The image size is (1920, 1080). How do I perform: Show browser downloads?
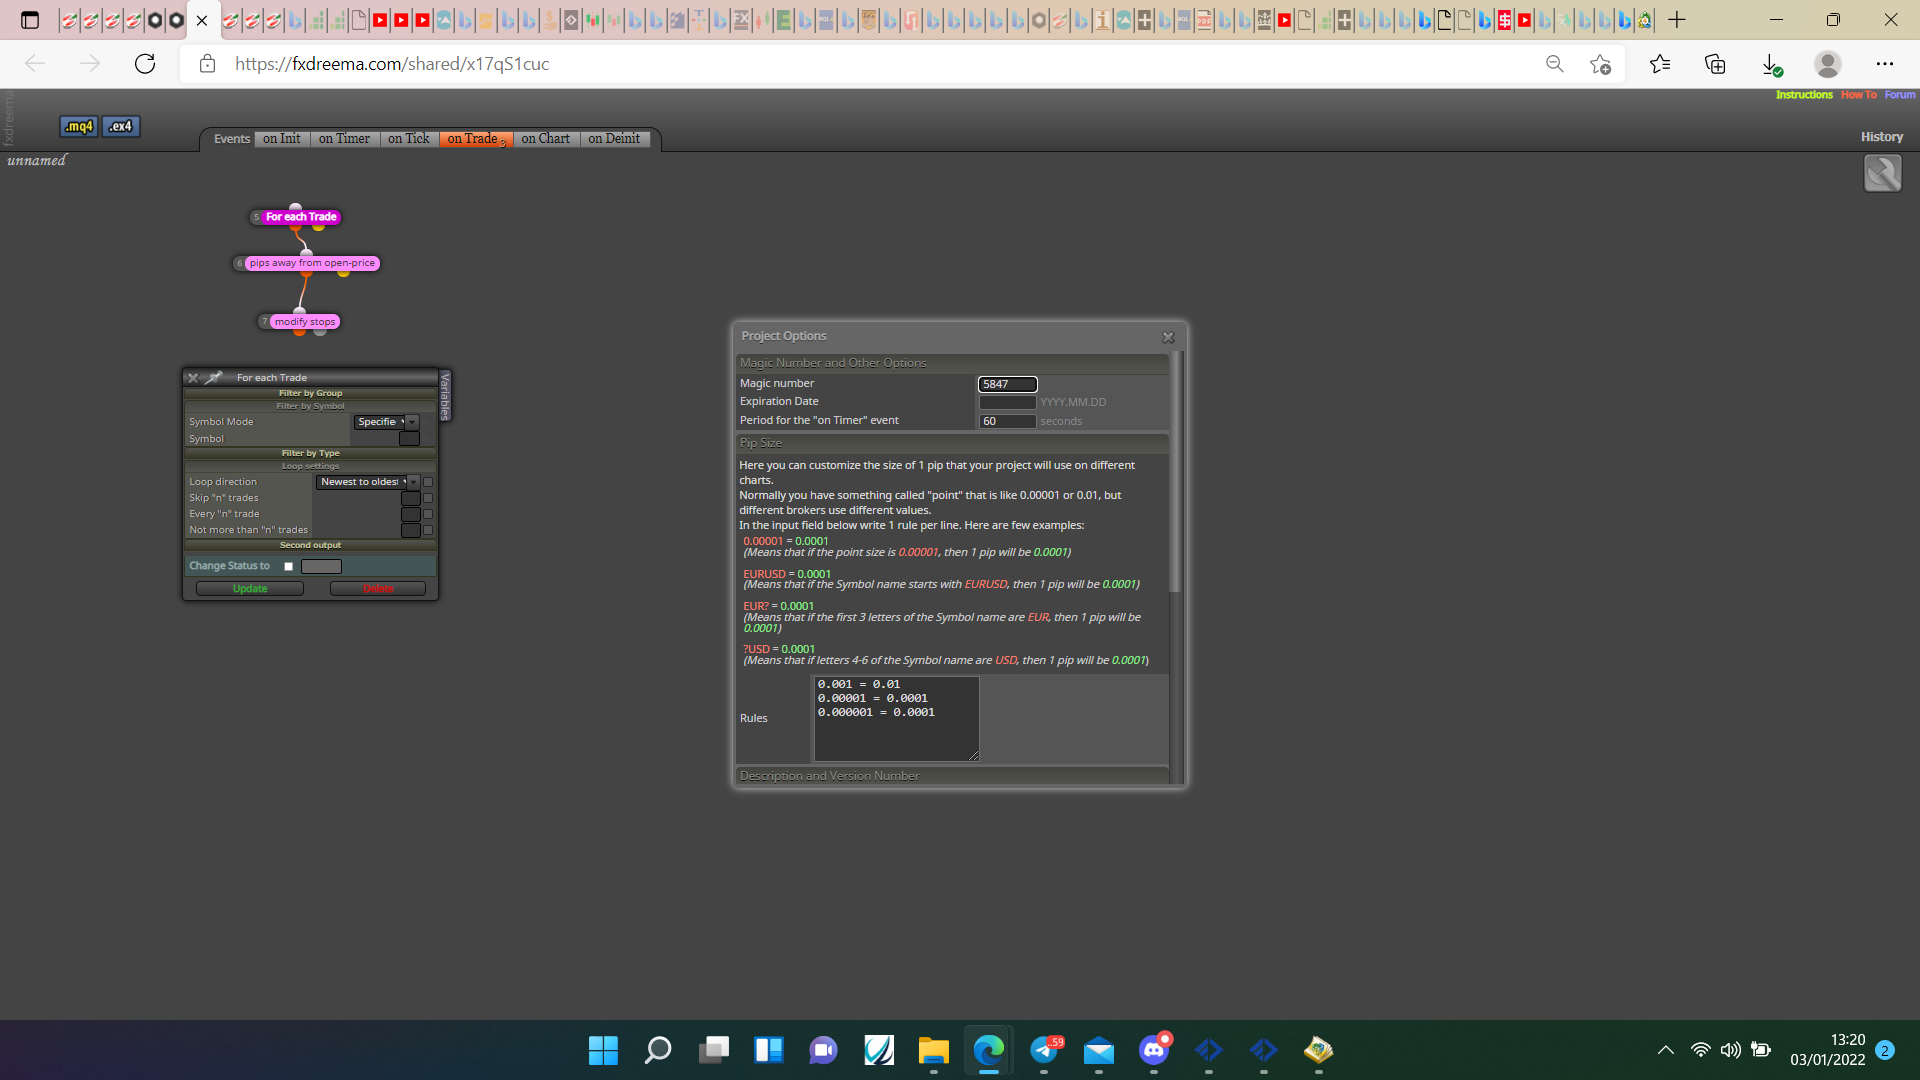(1771, 64)
